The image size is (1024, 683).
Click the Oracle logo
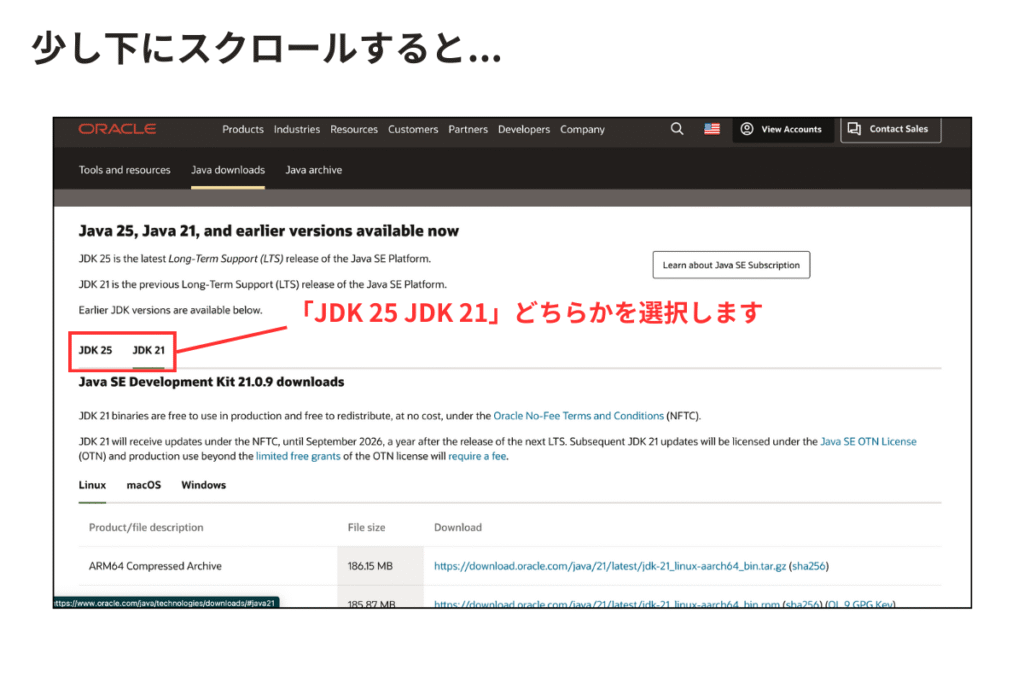coord(117,129)
